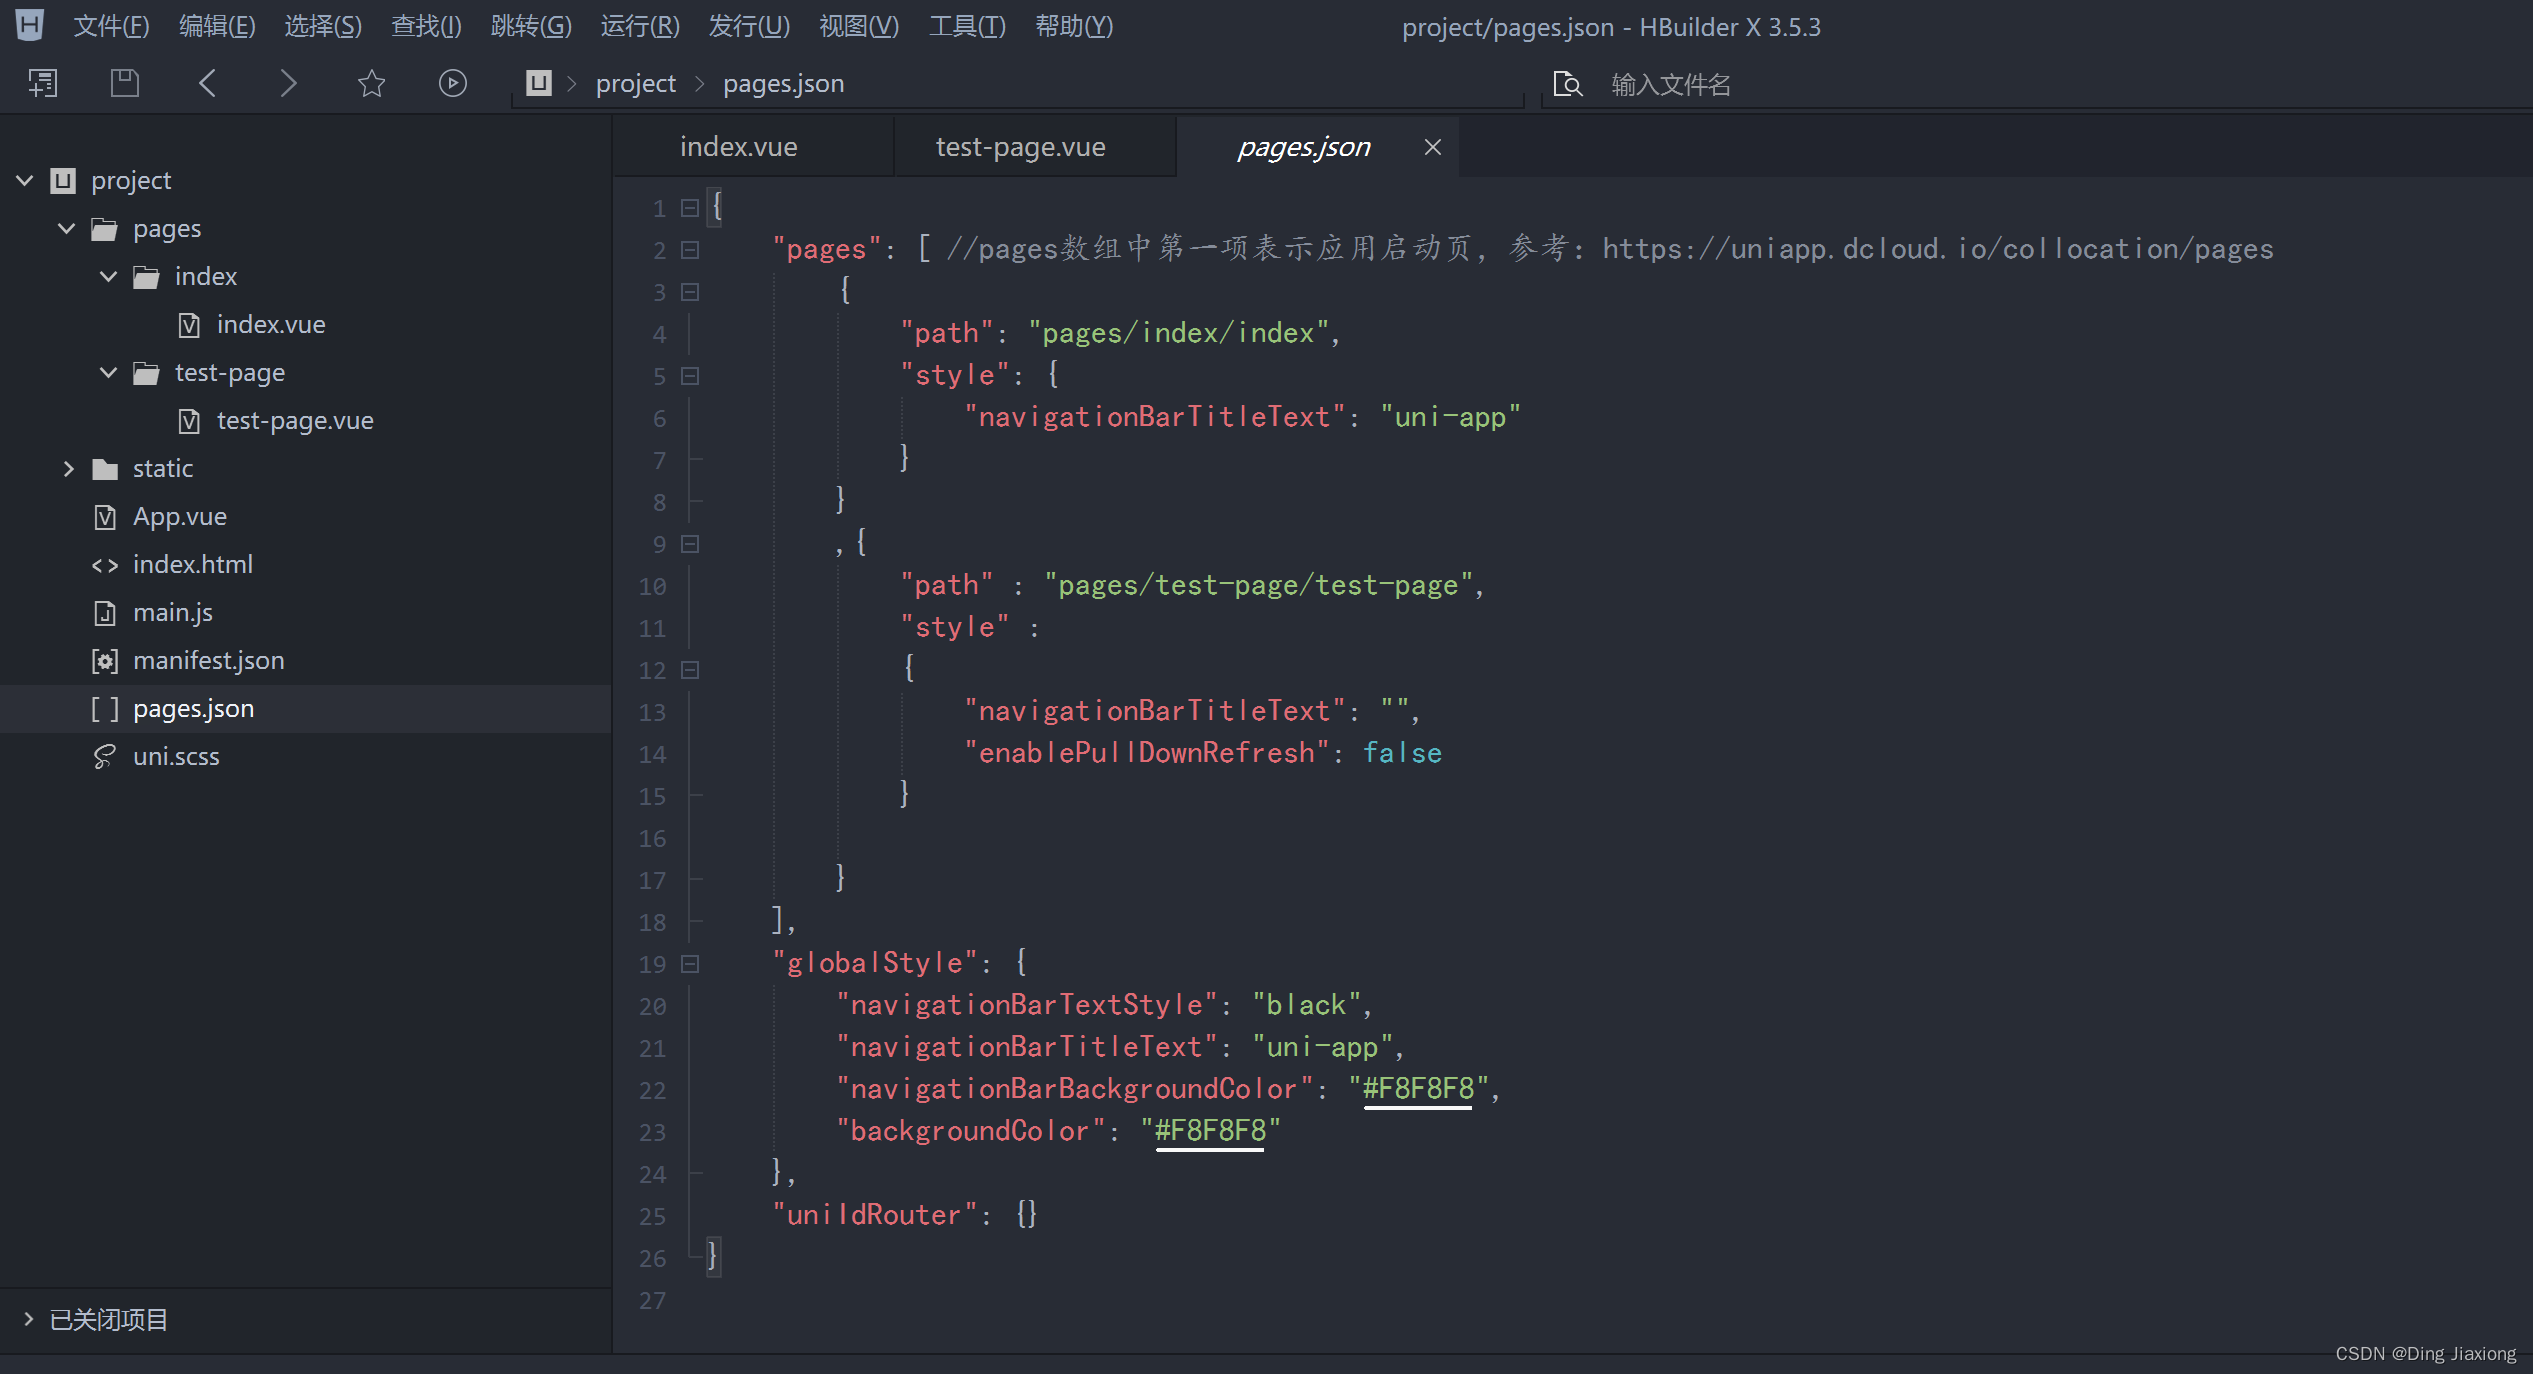The height and width of the screenshot is (1374, 2533).
Task: Fold globalStyle block at line 19
Action: [x=689, y=964]
